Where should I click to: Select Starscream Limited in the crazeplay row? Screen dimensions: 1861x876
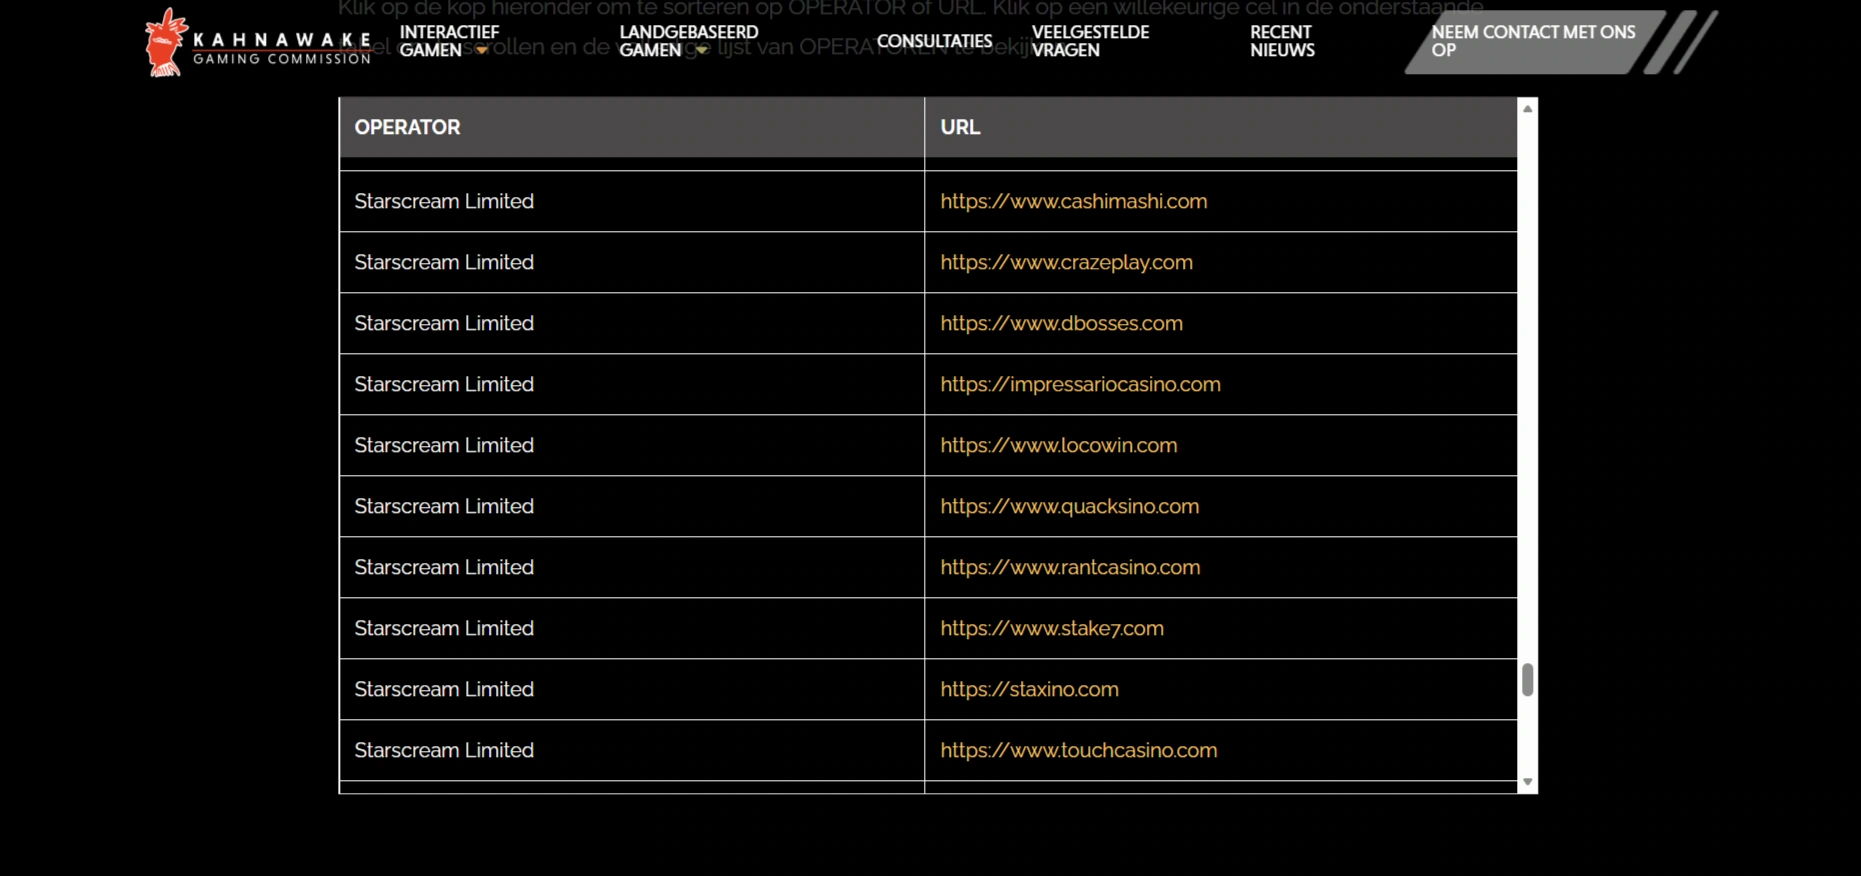coord(444,262)
